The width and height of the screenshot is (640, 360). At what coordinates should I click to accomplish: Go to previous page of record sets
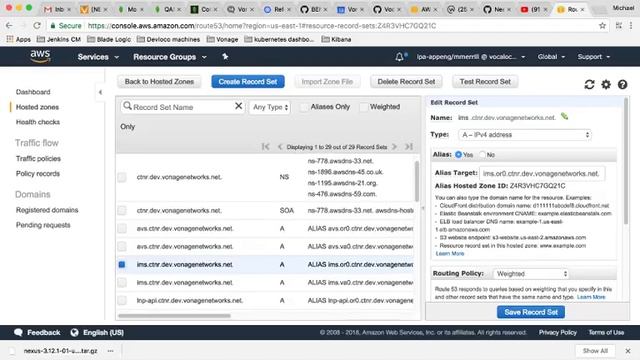click(x=280, y=147)
